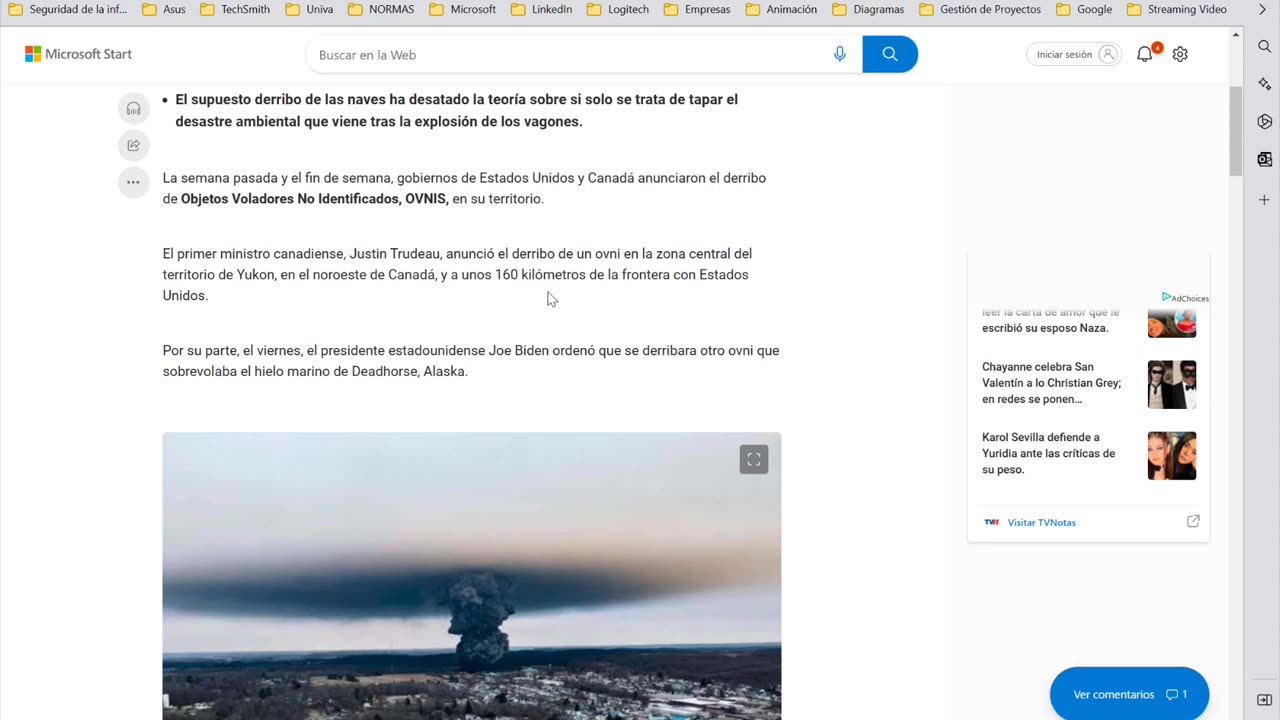The height and width of the screenshot is (720, 1280).
Task: Open the Empresas bookmarks folder
Action: [x=697, y=9]
